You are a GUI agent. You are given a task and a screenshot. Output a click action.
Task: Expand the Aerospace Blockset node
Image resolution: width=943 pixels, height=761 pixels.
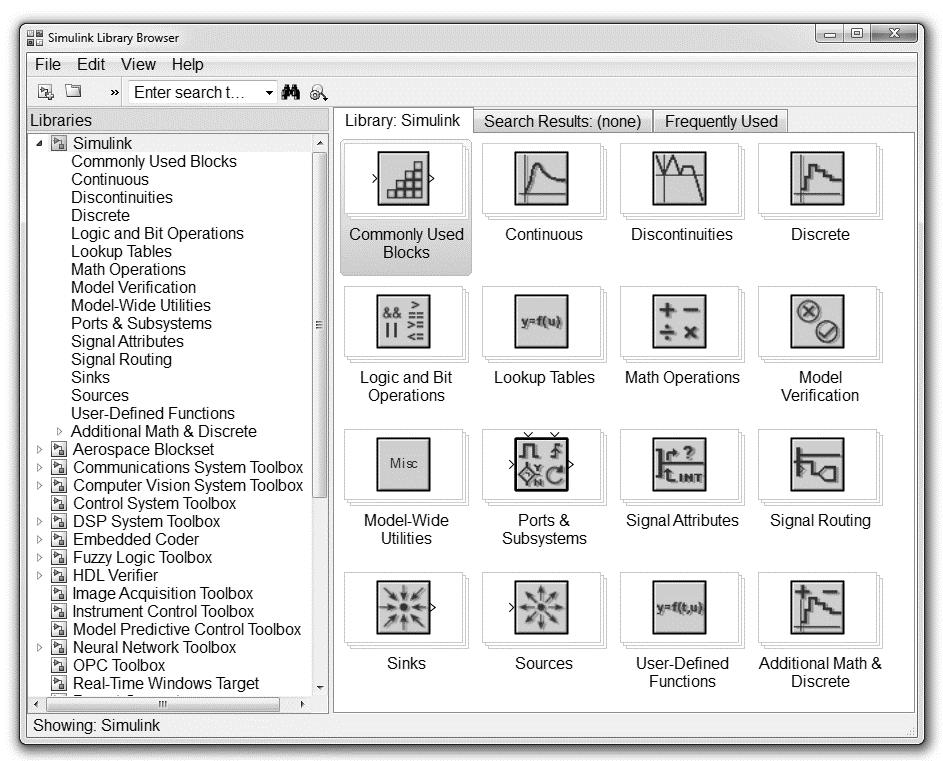click(40, 449)
